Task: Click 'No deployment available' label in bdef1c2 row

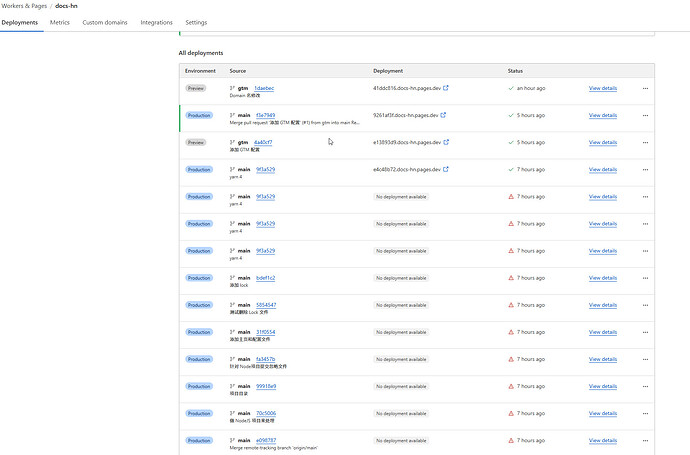Action: [401, 278]
